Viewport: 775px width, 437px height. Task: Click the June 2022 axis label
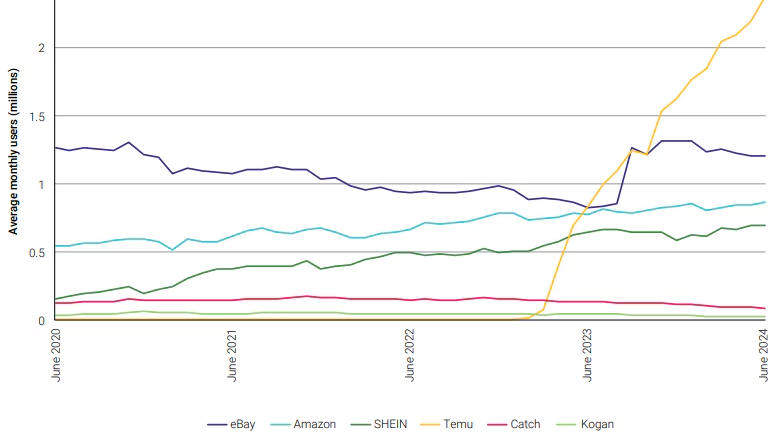coord(410,355)
